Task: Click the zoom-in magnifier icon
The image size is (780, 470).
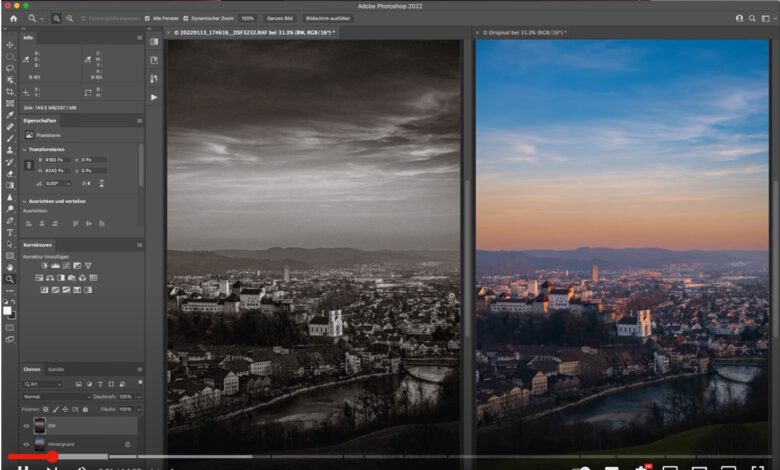Action: [56, 18]
